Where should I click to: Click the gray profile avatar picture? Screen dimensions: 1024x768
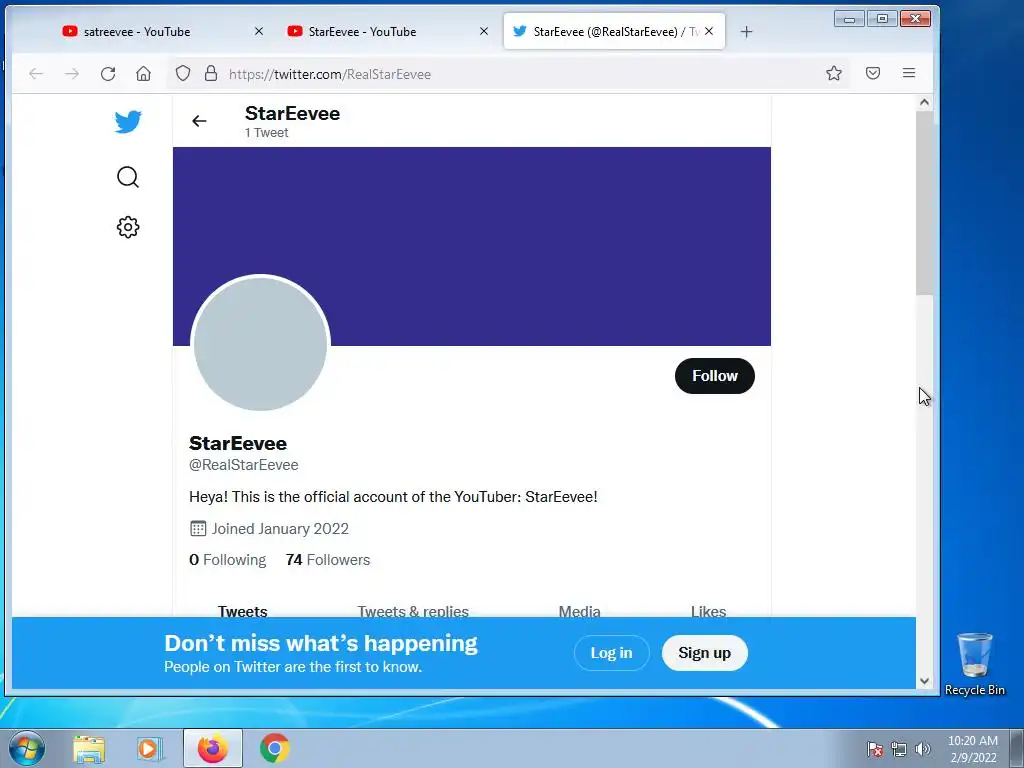tap(261, 344)
